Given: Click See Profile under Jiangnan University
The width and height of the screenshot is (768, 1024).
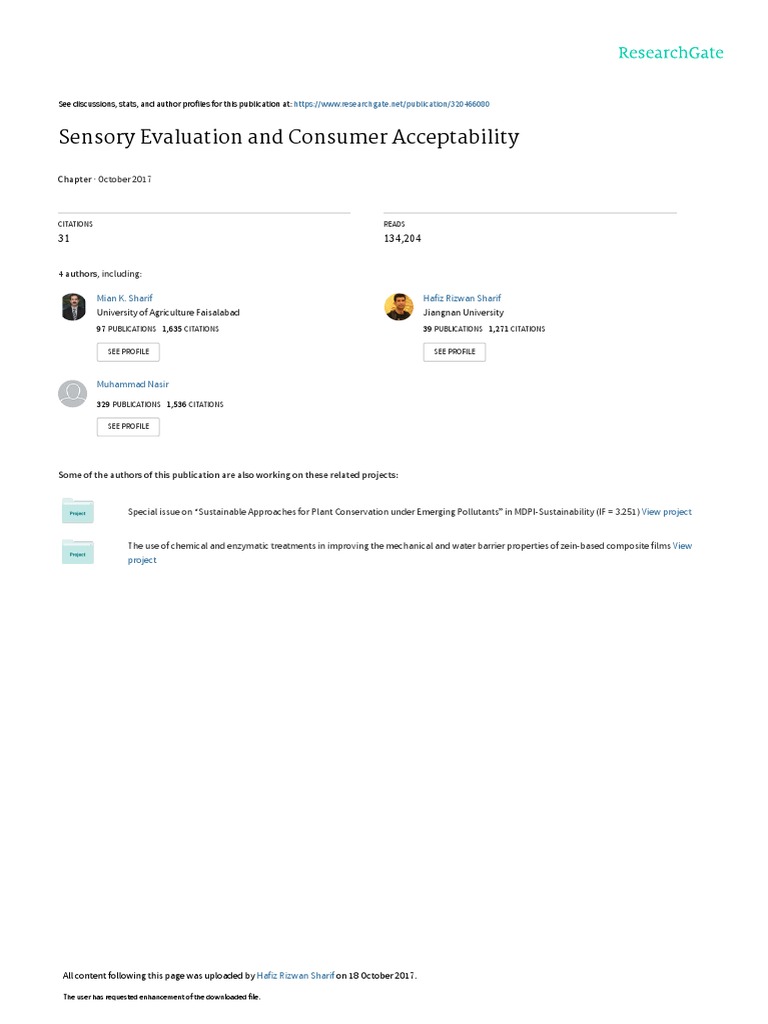Looking at the screenshot, I should click(454, 352).
